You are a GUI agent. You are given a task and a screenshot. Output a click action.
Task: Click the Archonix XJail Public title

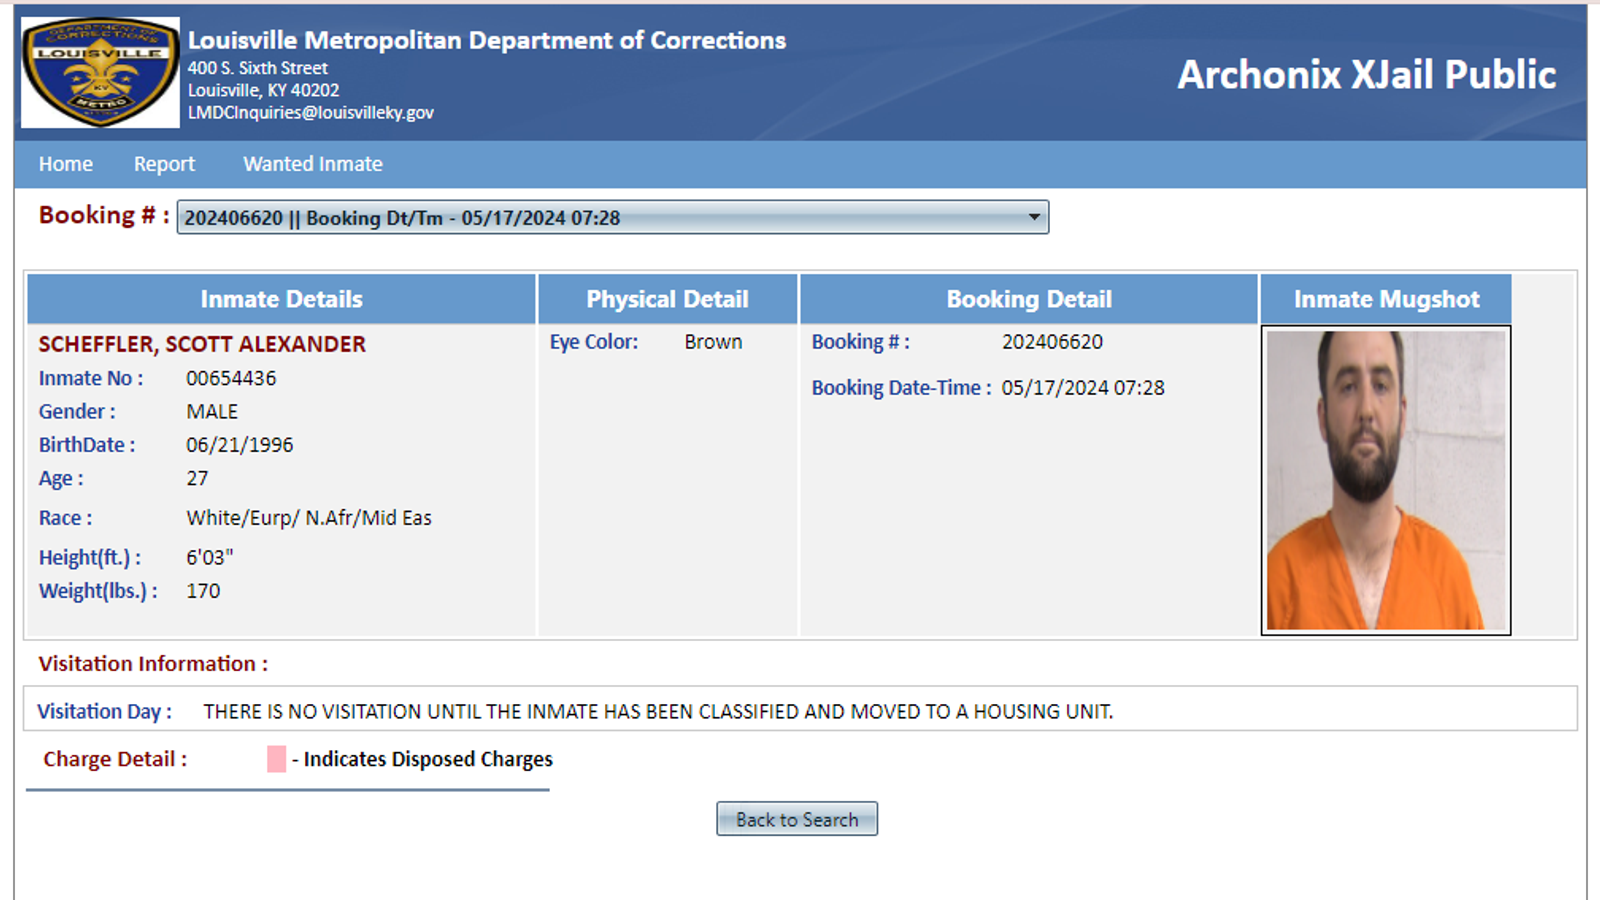point(1366,75)
